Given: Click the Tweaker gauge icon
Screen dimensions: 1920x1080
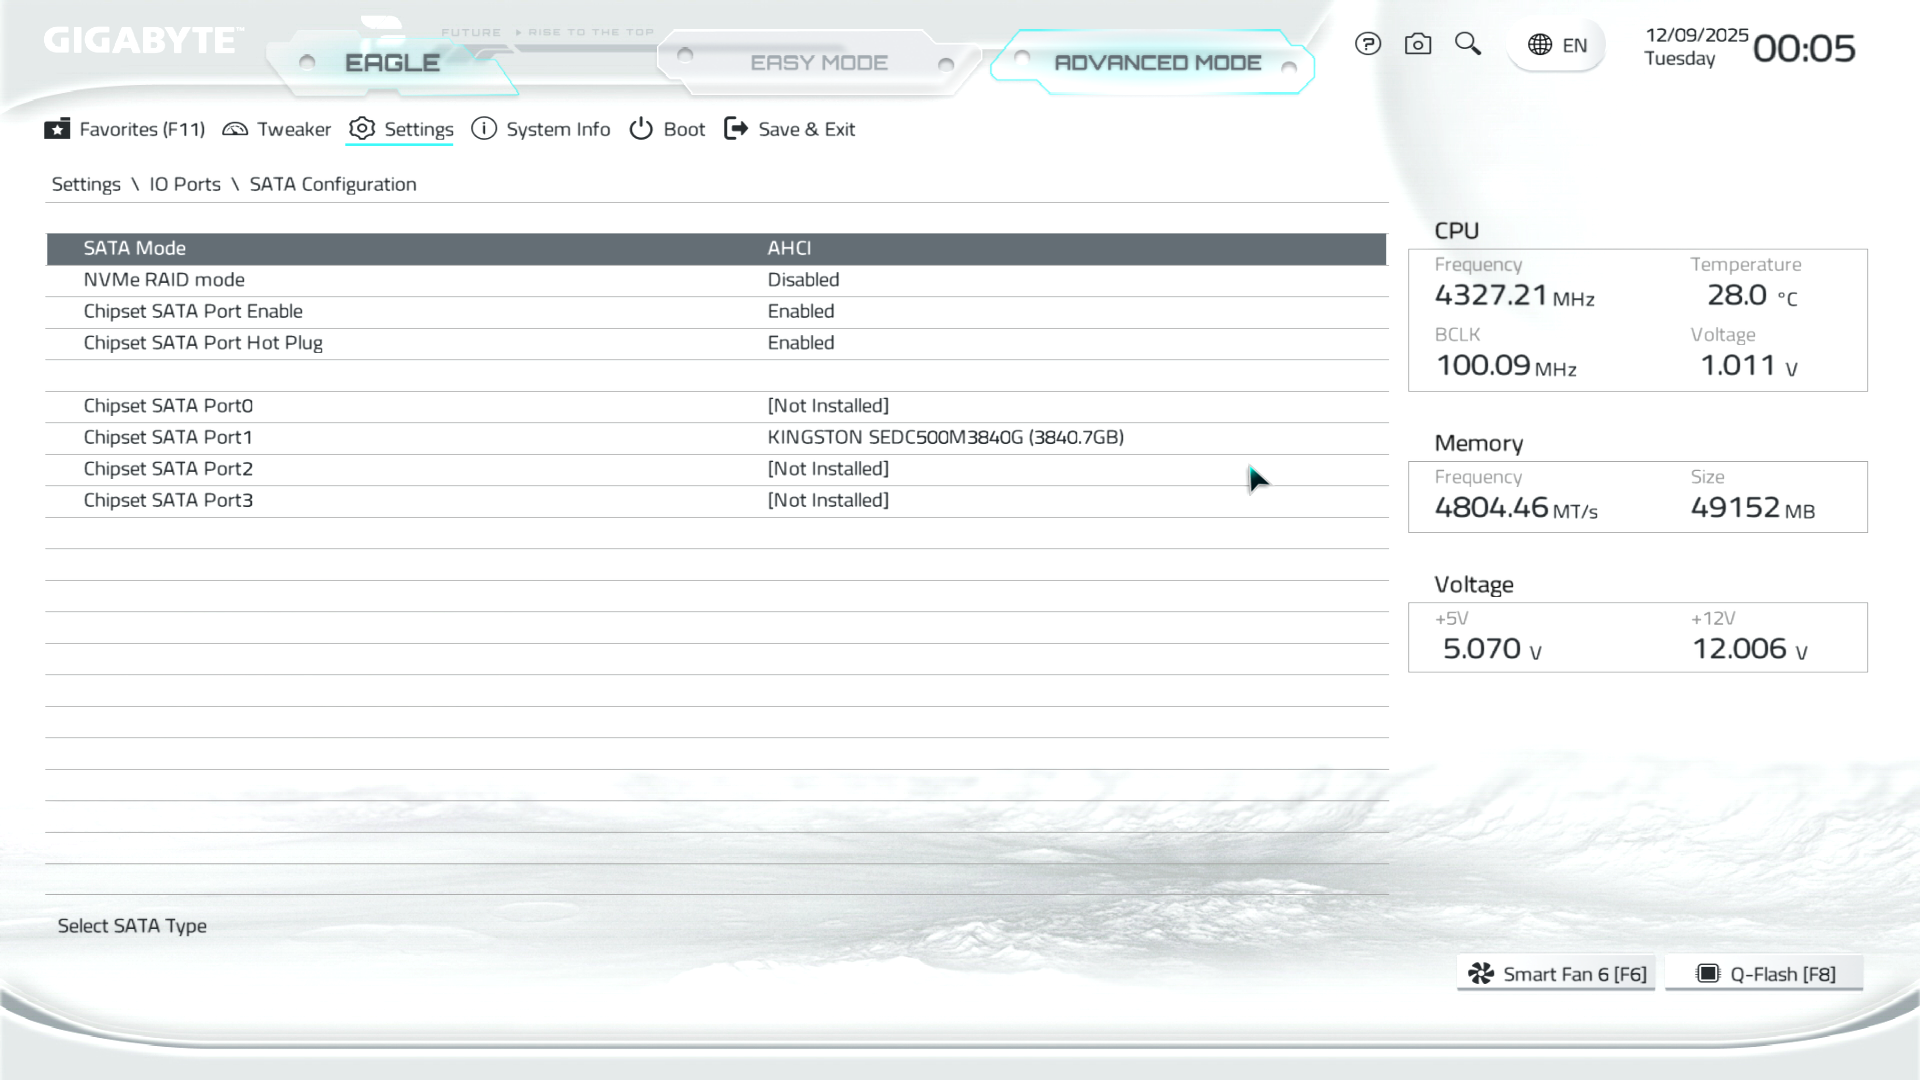Looking at the screenshot, I should point(235,129).
